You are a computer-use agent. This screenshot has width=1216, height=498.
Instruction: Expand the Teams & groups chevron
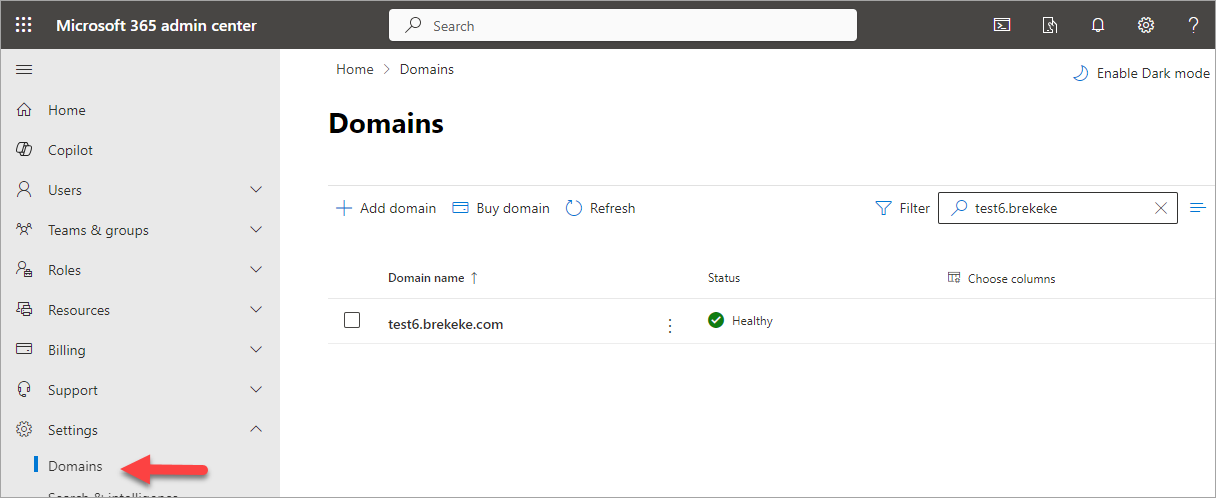tap(256, 229)
